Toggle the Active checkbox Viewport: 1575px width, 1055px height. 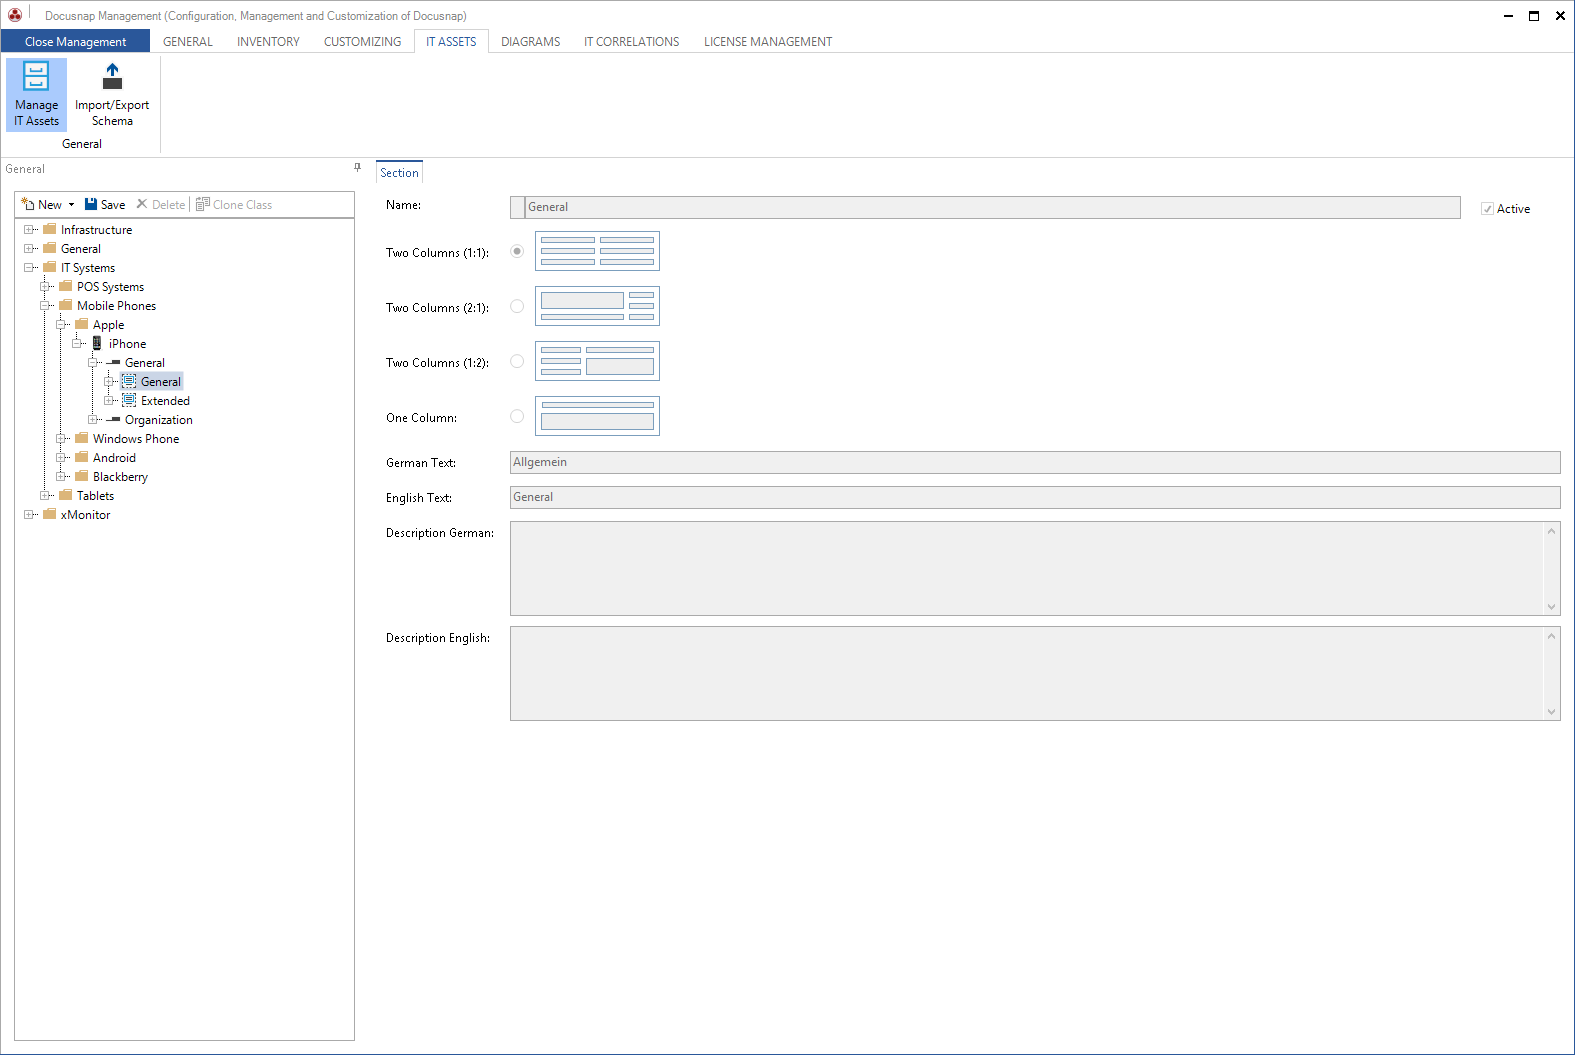1487,209
